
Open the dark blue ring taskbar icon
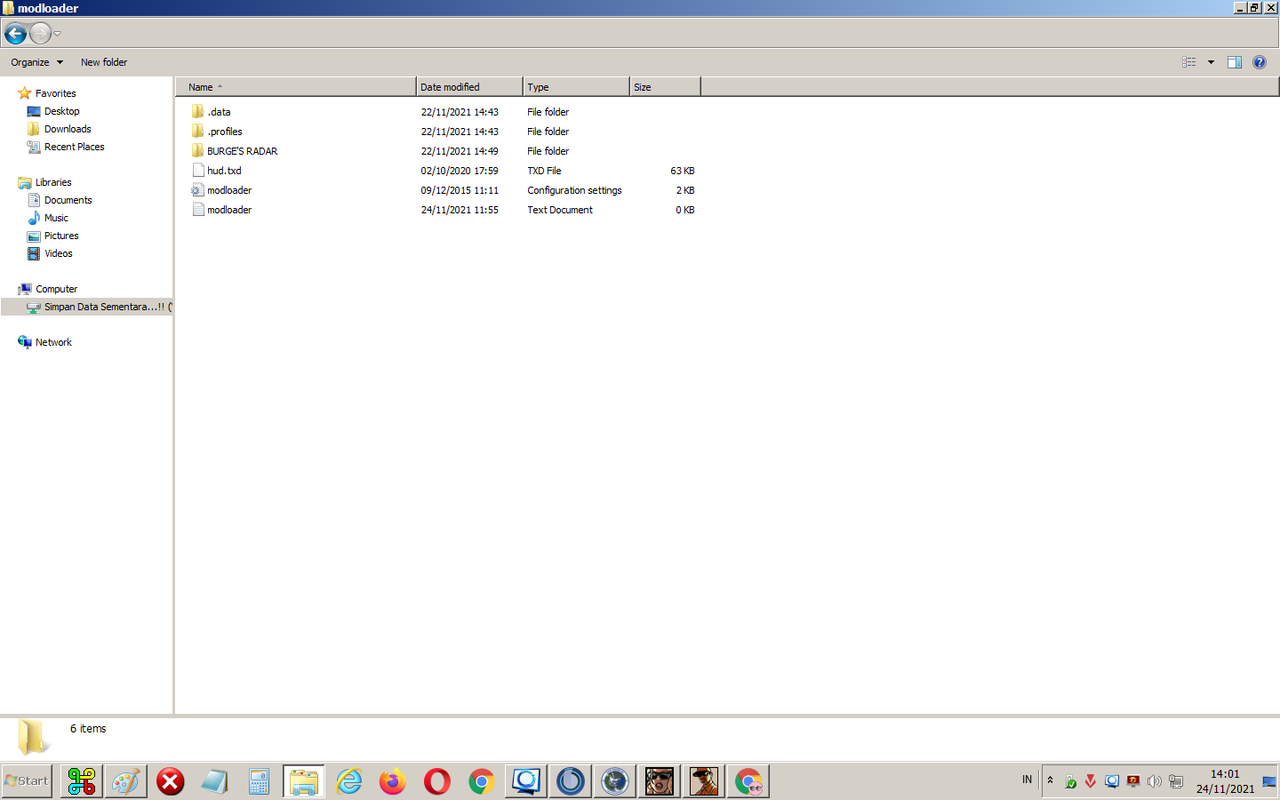(571, 781)
